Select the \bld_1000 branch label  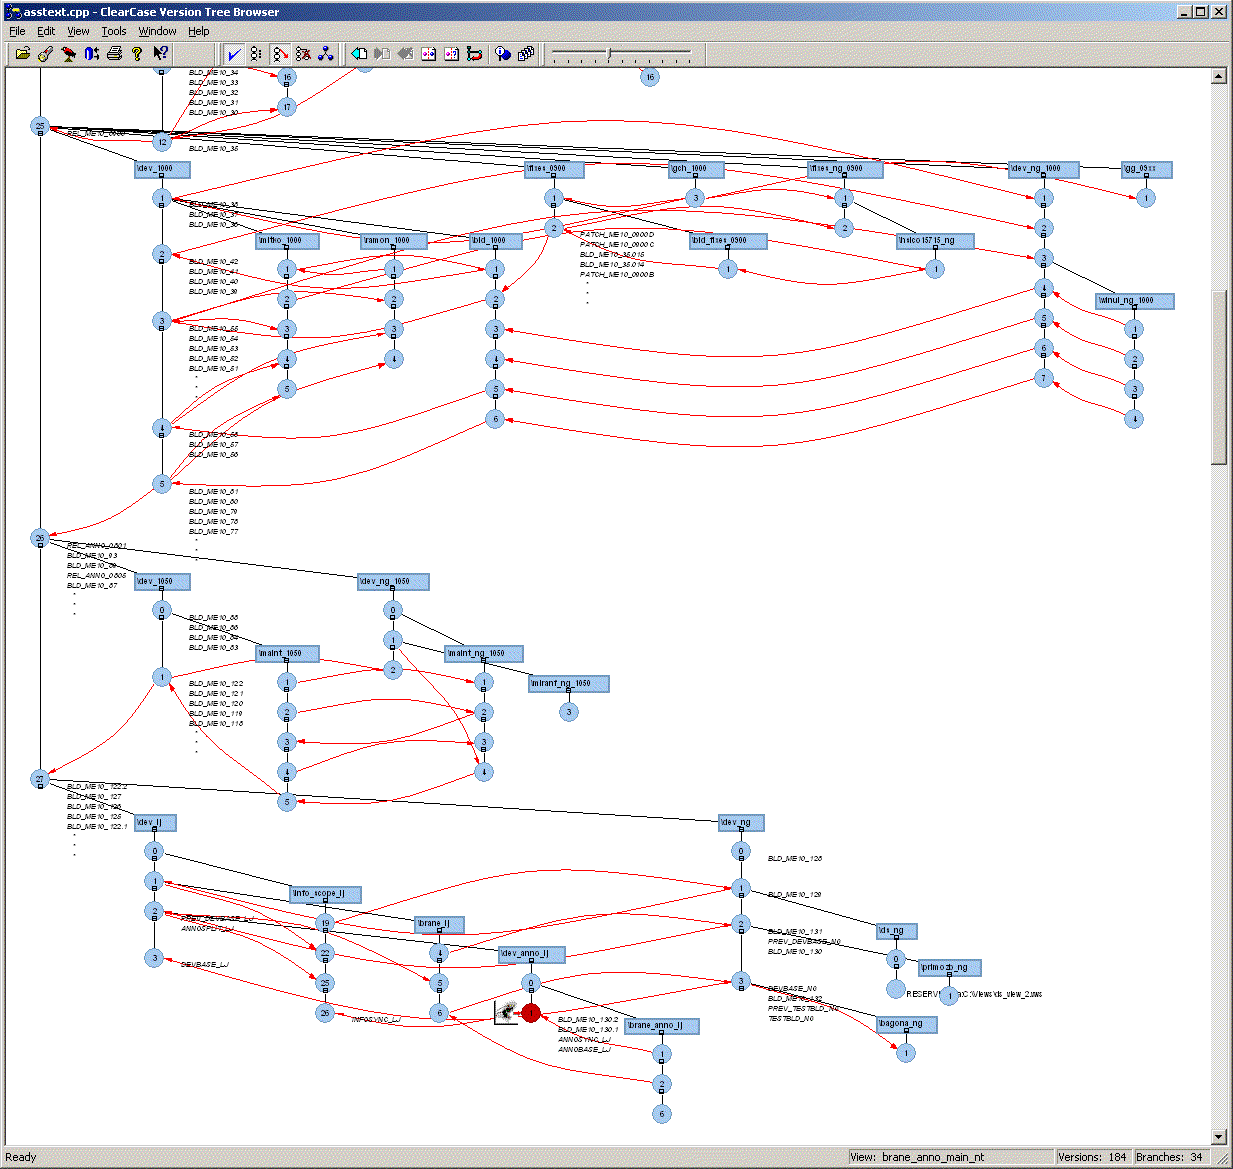point(495,241)
